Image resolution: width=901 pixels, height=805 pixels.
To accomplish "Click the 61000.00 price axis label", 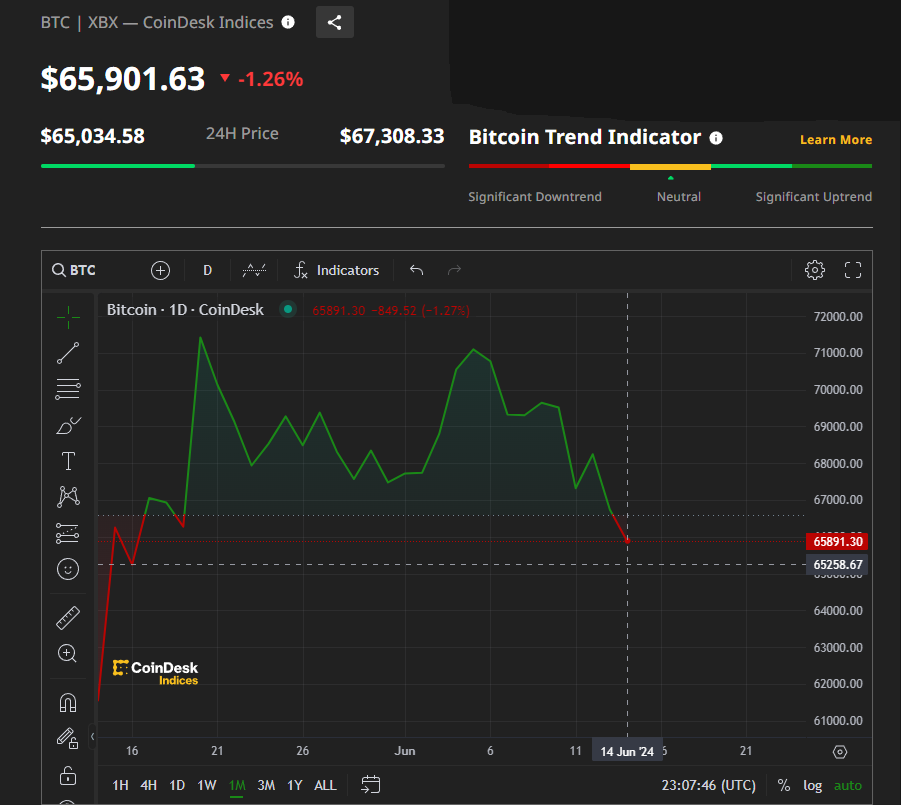I will pyautogui.click(x=838, y=721).
